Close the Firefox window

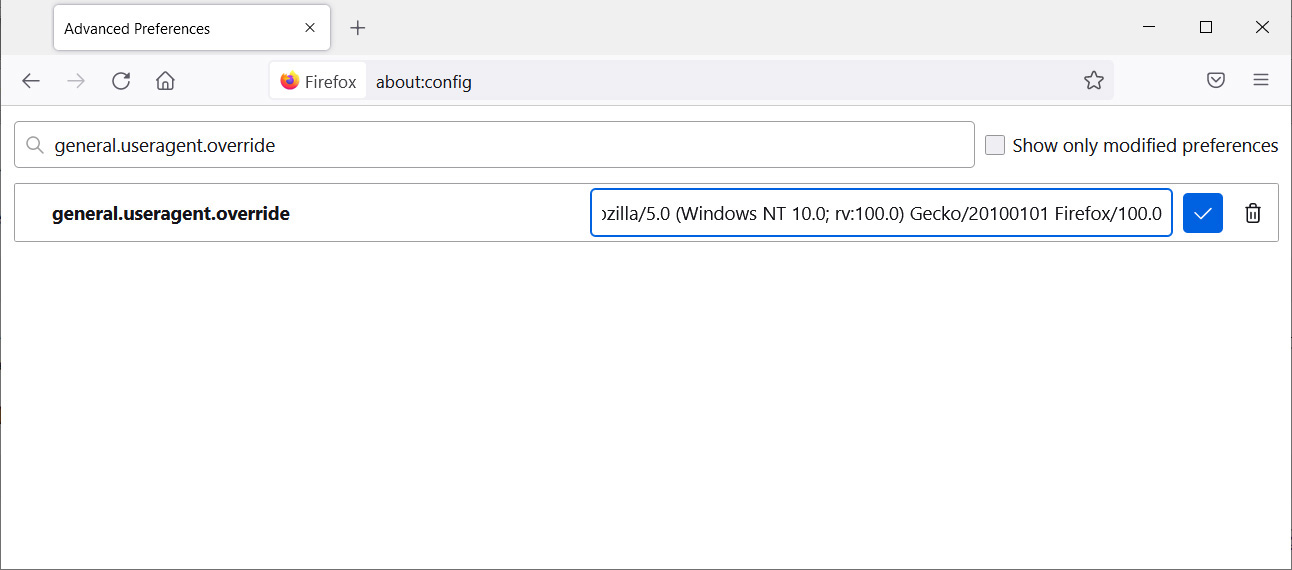(1262, 28)
